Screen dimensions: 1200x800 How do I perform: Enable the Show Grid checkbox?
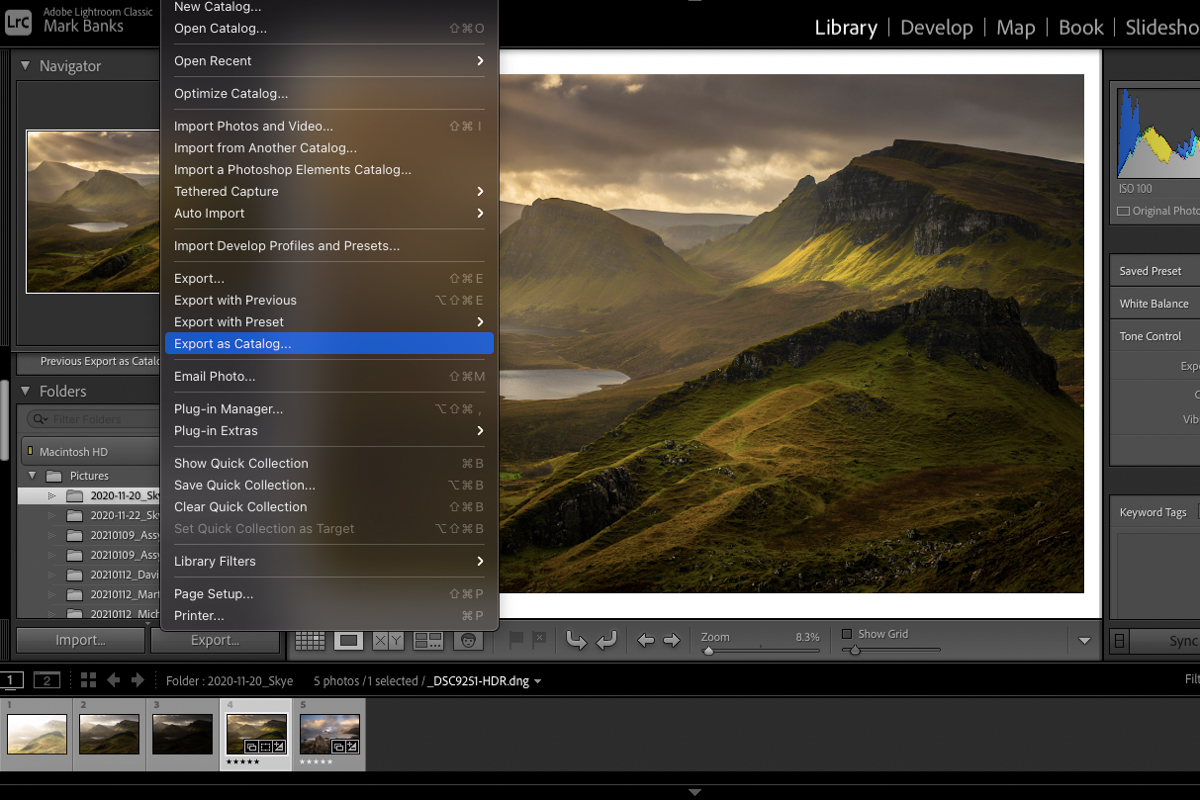pyautogui.click(x=847, y=634)
